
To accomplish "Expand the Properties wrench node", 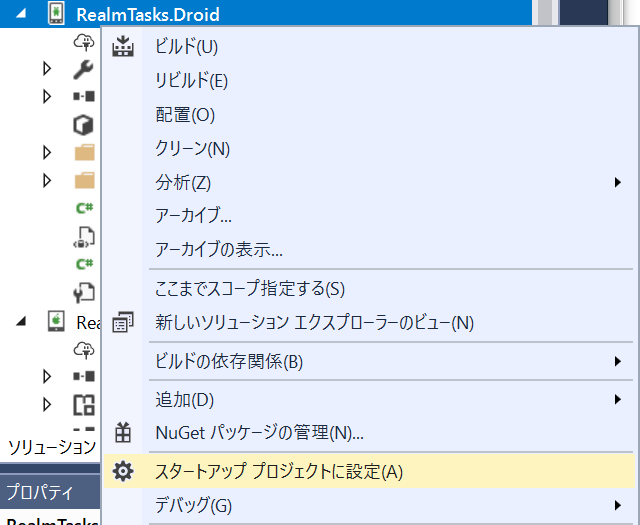I will pos(47,69).
